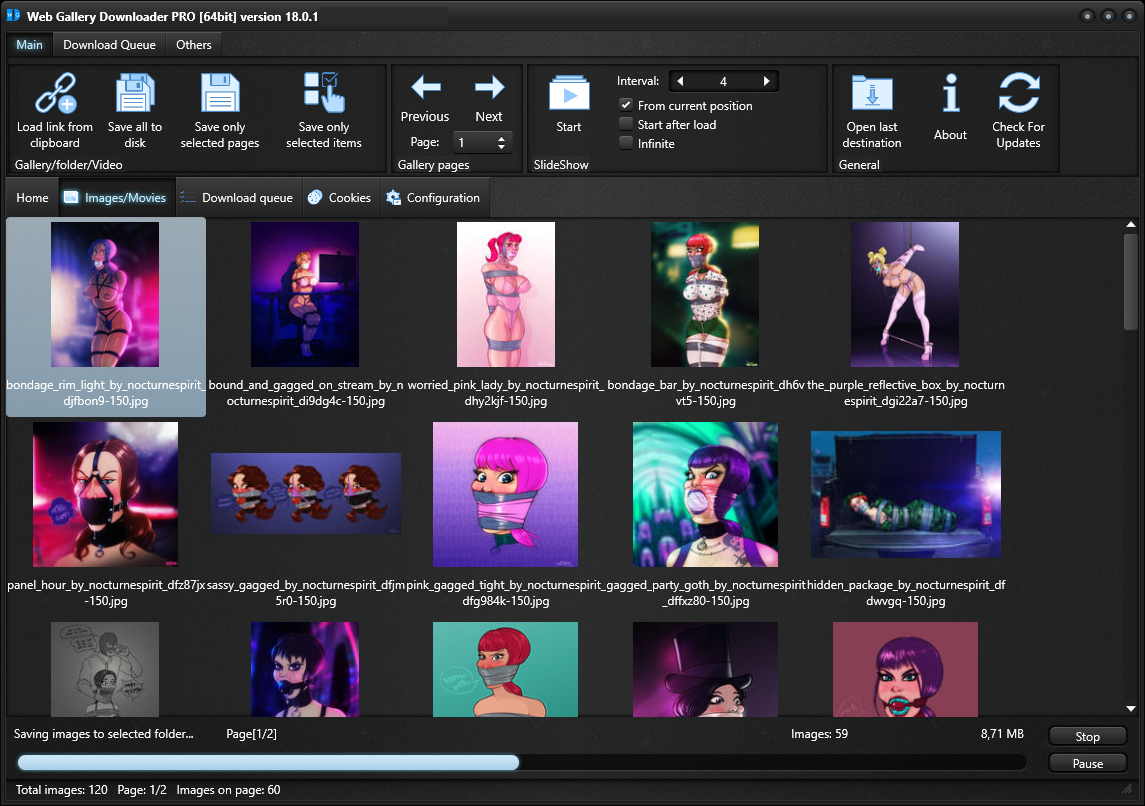The height and width of the screenshot is (806, 1145).
Task: Click 'Images on page: 60' text
Action: click(x=228, y=790)
